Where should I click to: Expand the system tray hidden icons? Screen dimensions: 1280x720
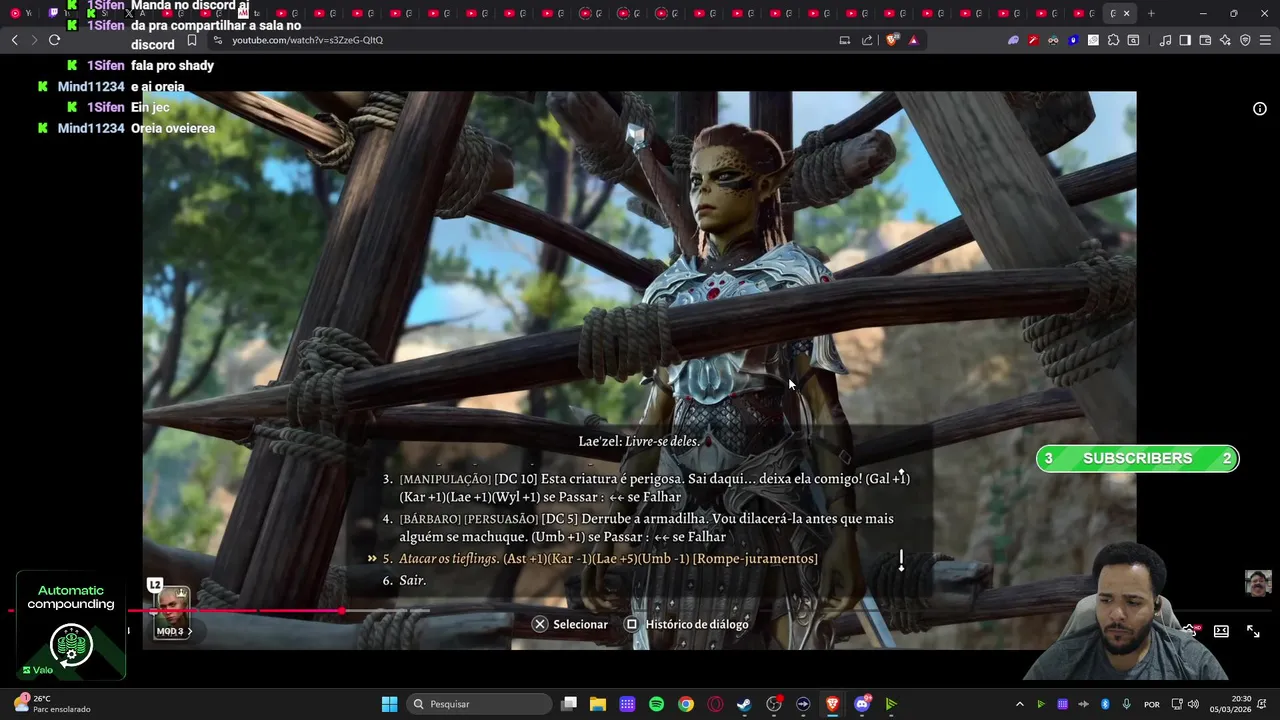coord(1019,704)
